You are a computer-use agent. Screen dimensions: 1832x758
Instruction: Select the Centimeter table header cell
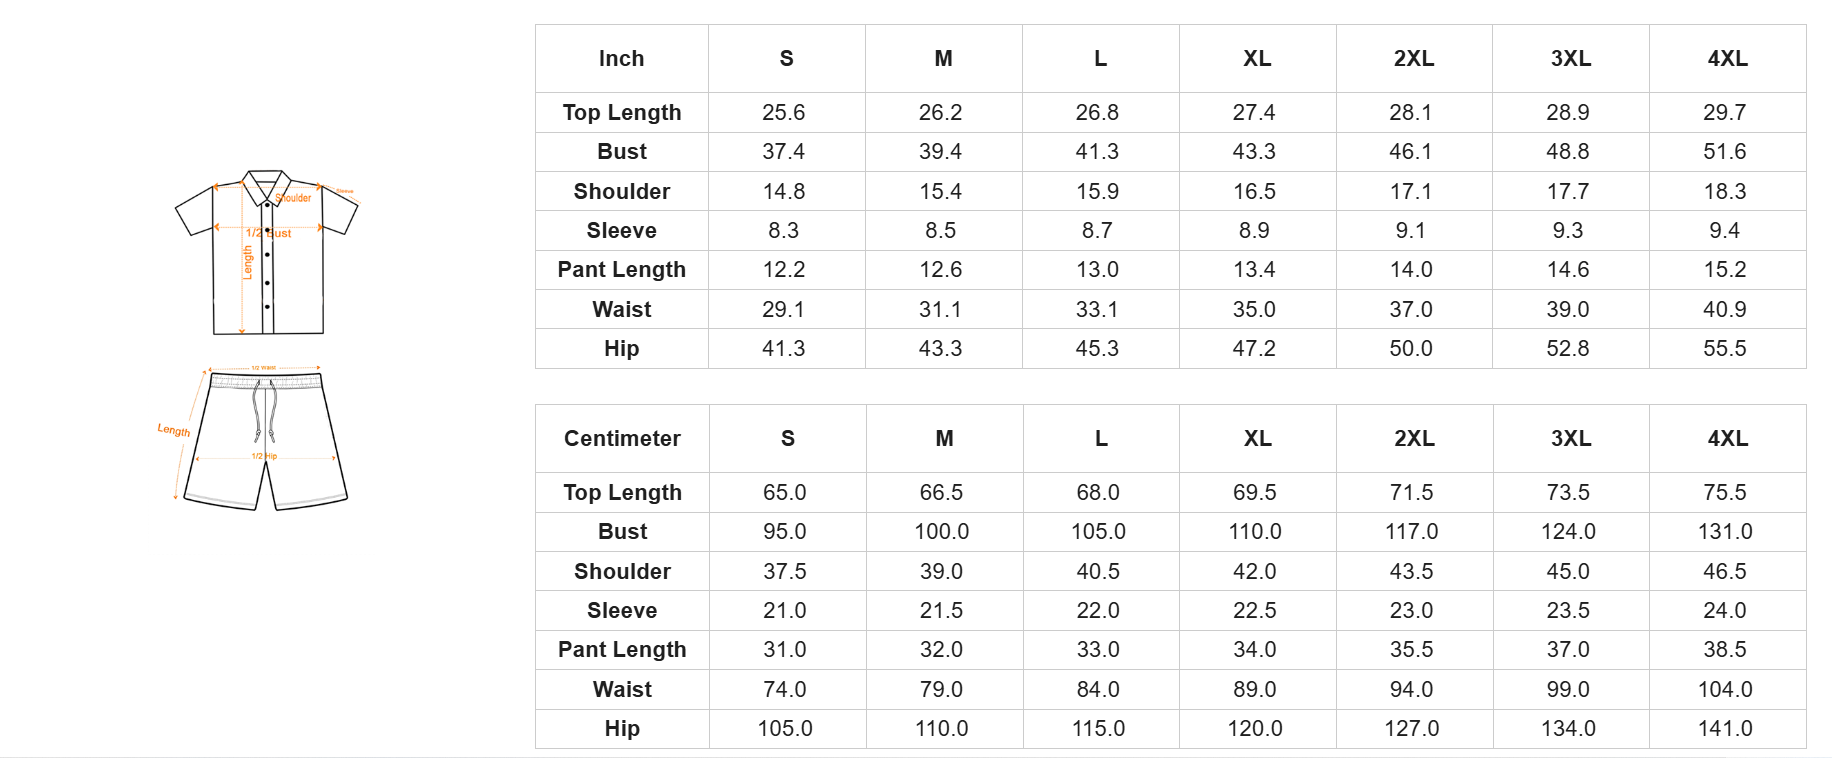click(622, 439)
